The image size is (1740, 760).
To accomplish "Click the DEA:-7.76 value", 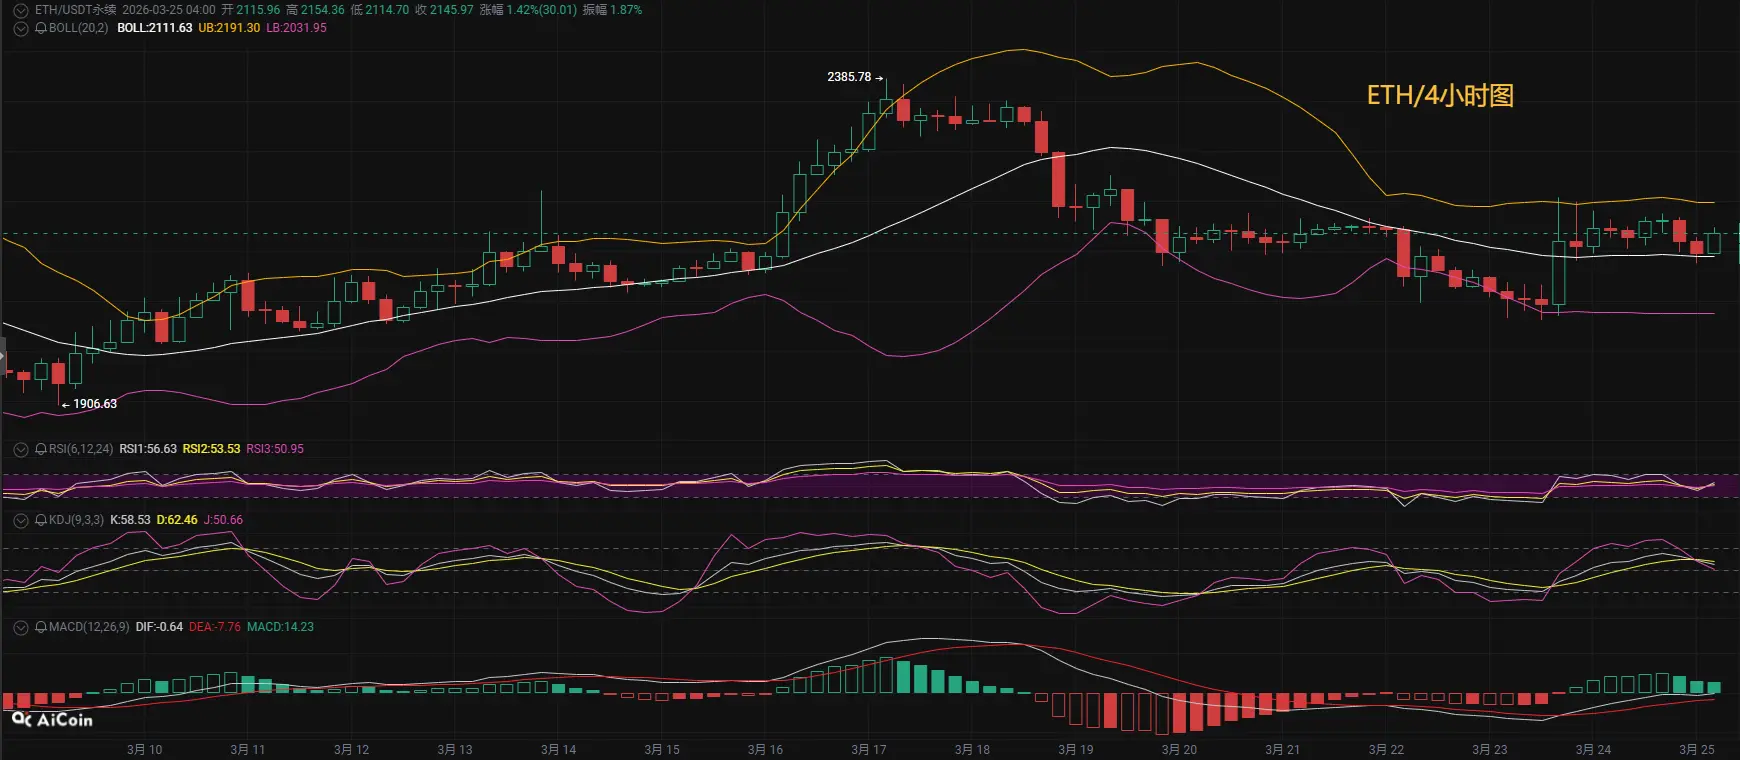I will click(x=215, y=627).
